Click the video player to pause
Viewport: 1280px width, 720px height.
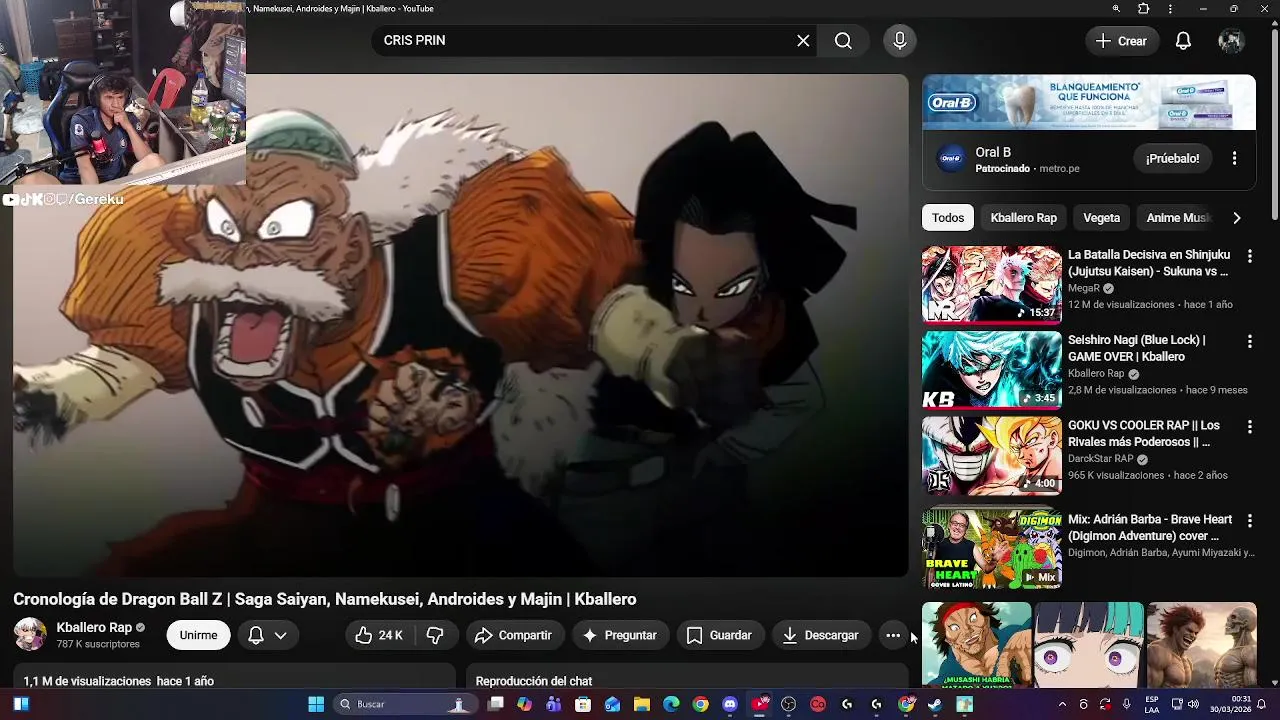(460, 325)
